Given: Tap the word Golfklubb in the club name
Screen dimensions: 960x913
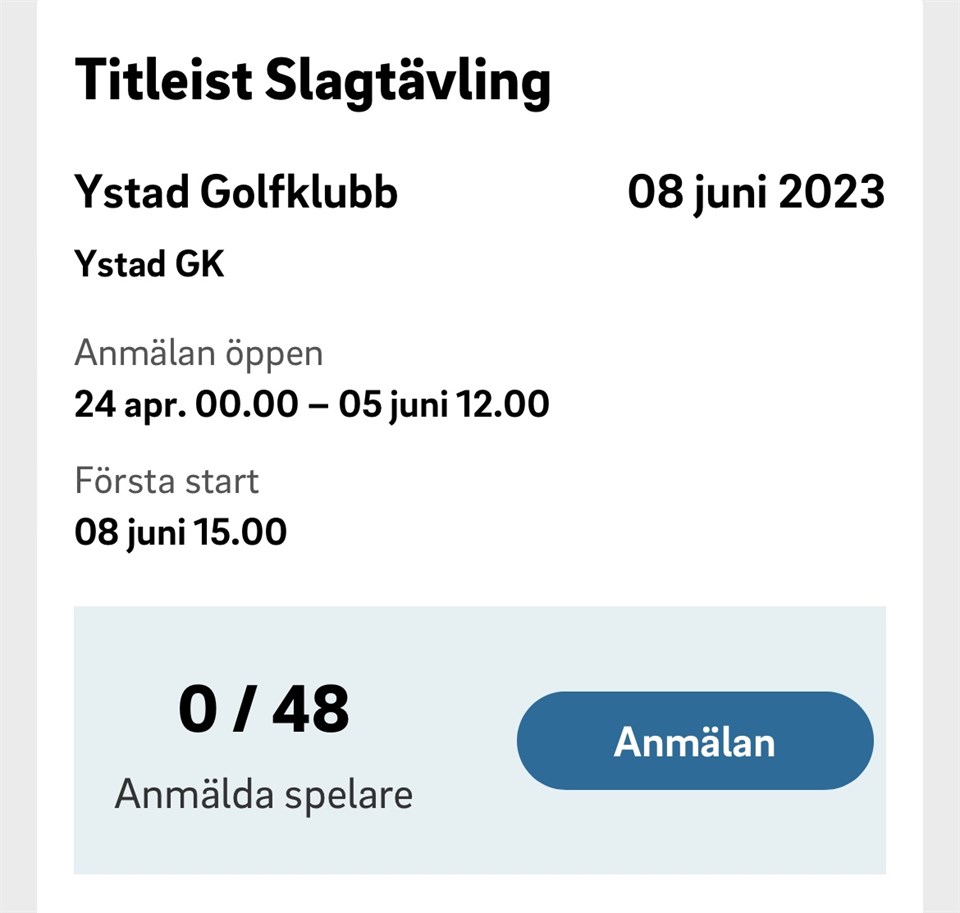Looking at the screenshot, I should coord(299,192).
